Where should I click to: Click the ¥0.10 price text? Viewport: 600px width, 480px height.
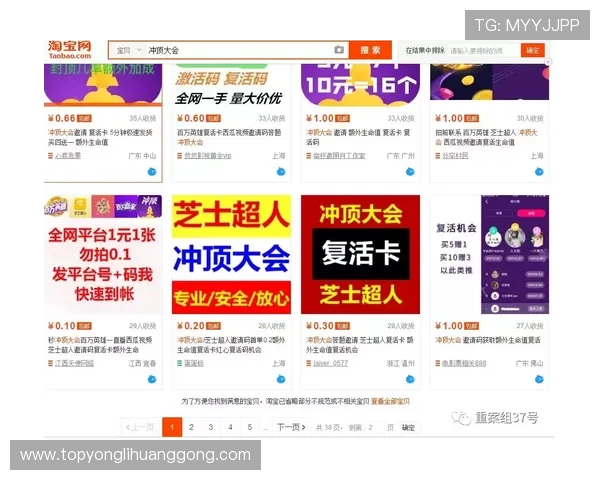coord(62,326)
